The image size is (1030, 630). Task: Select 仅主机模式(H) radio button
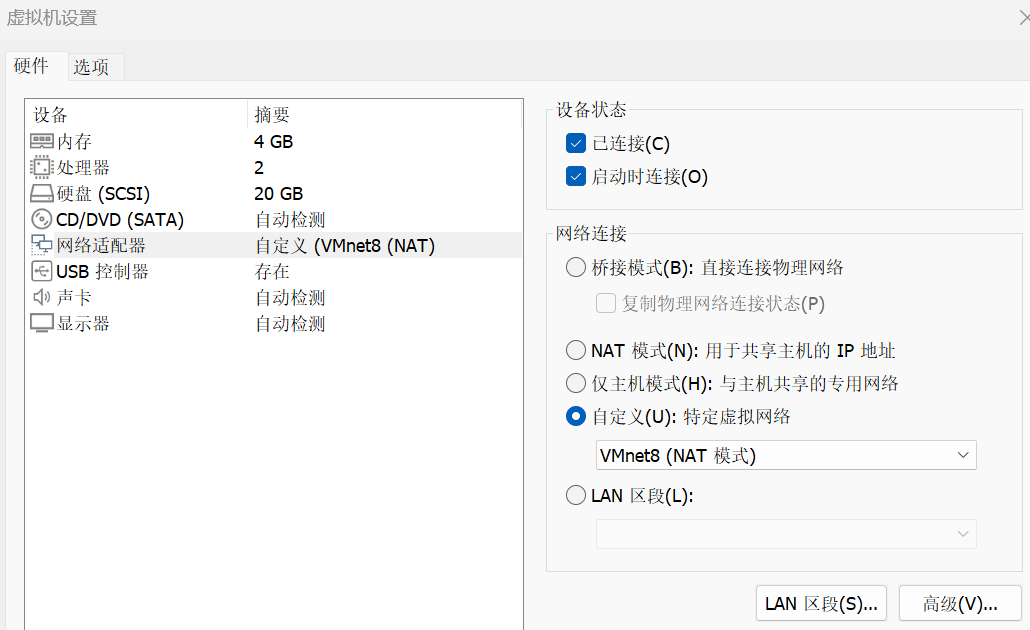575,383
